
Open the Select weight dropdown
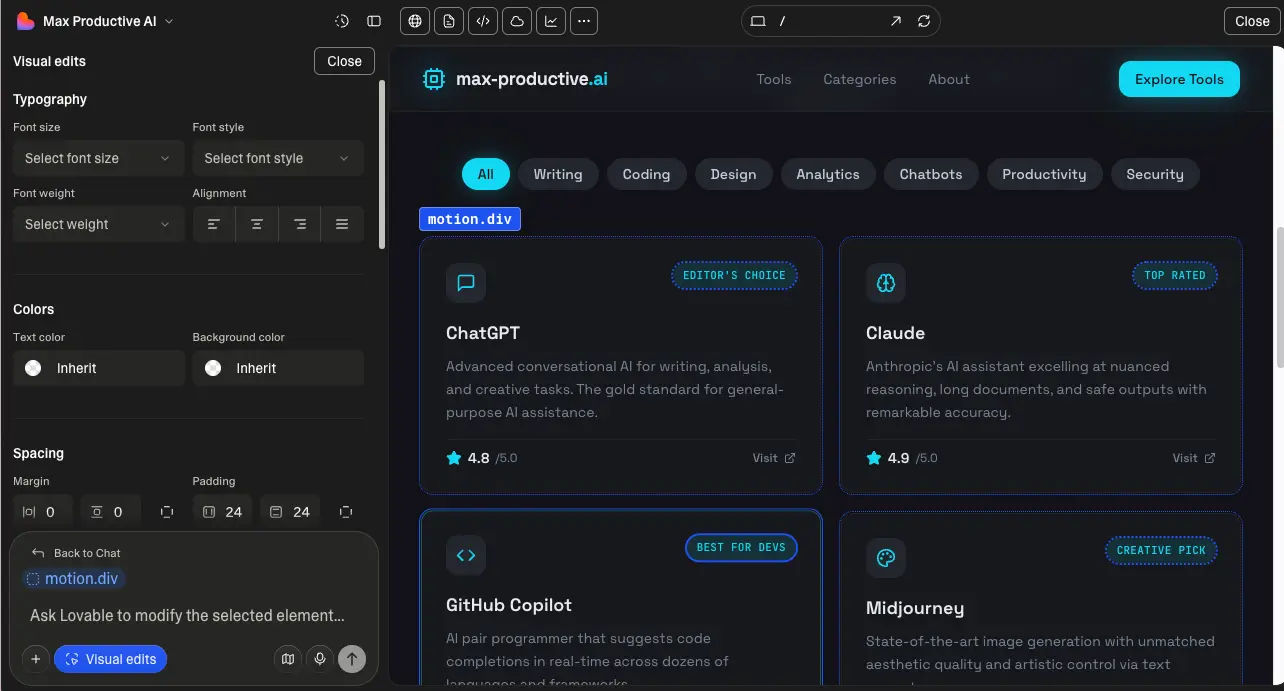pos(98,224)
